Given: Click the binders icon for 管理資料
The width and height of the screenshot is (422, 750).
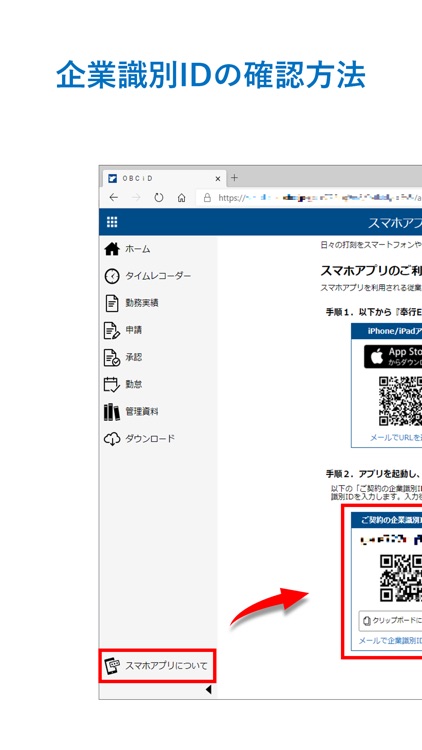Looking at the screenshot, I should [x=112, y=411].
